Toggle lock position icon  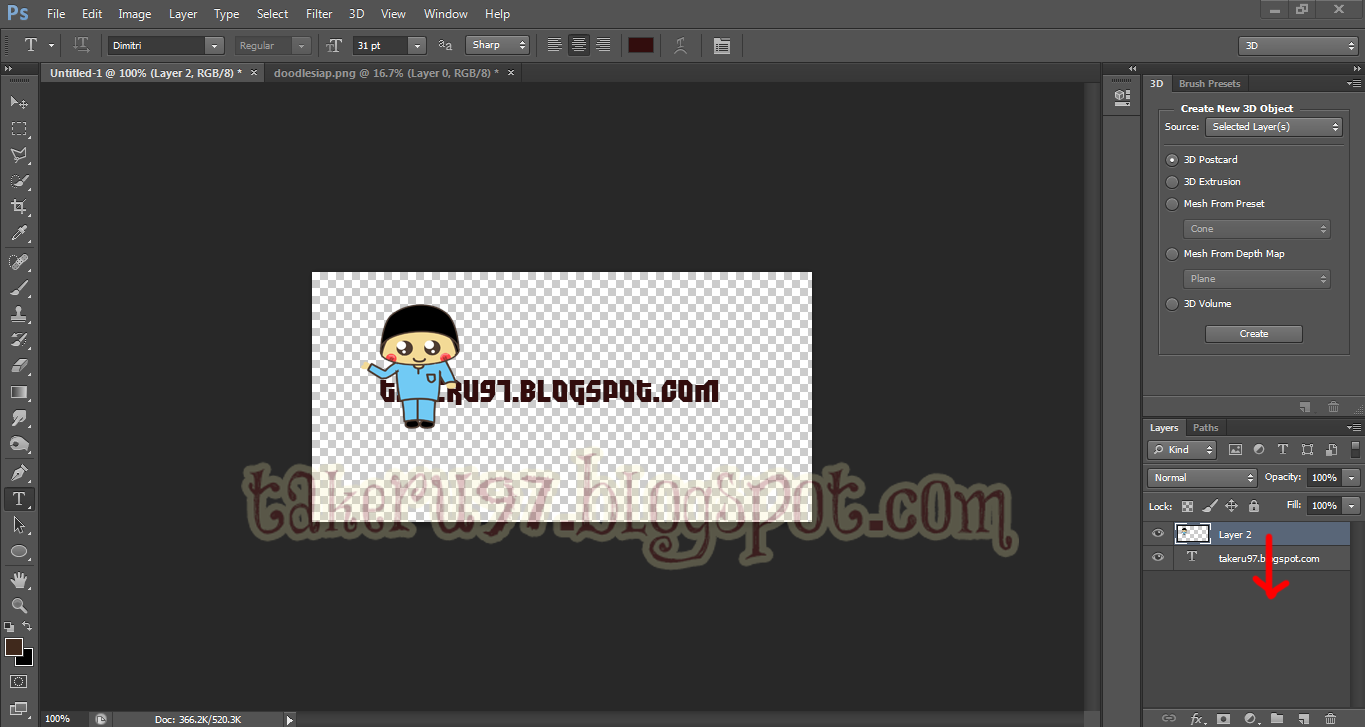coord(1232,506)
